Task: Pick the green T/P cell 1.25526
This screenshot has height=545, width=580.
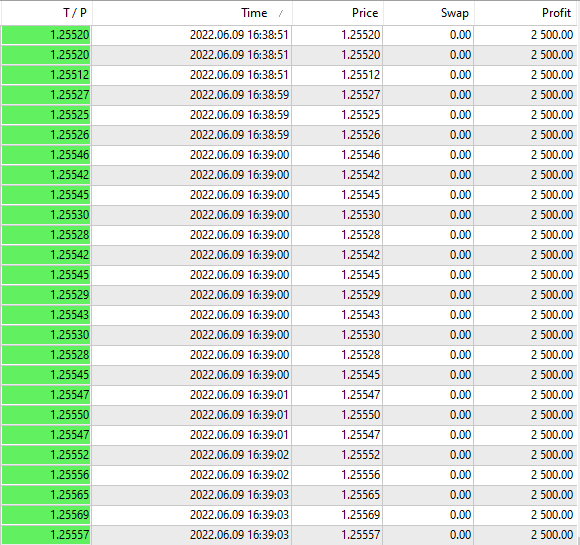Action: 46,135
